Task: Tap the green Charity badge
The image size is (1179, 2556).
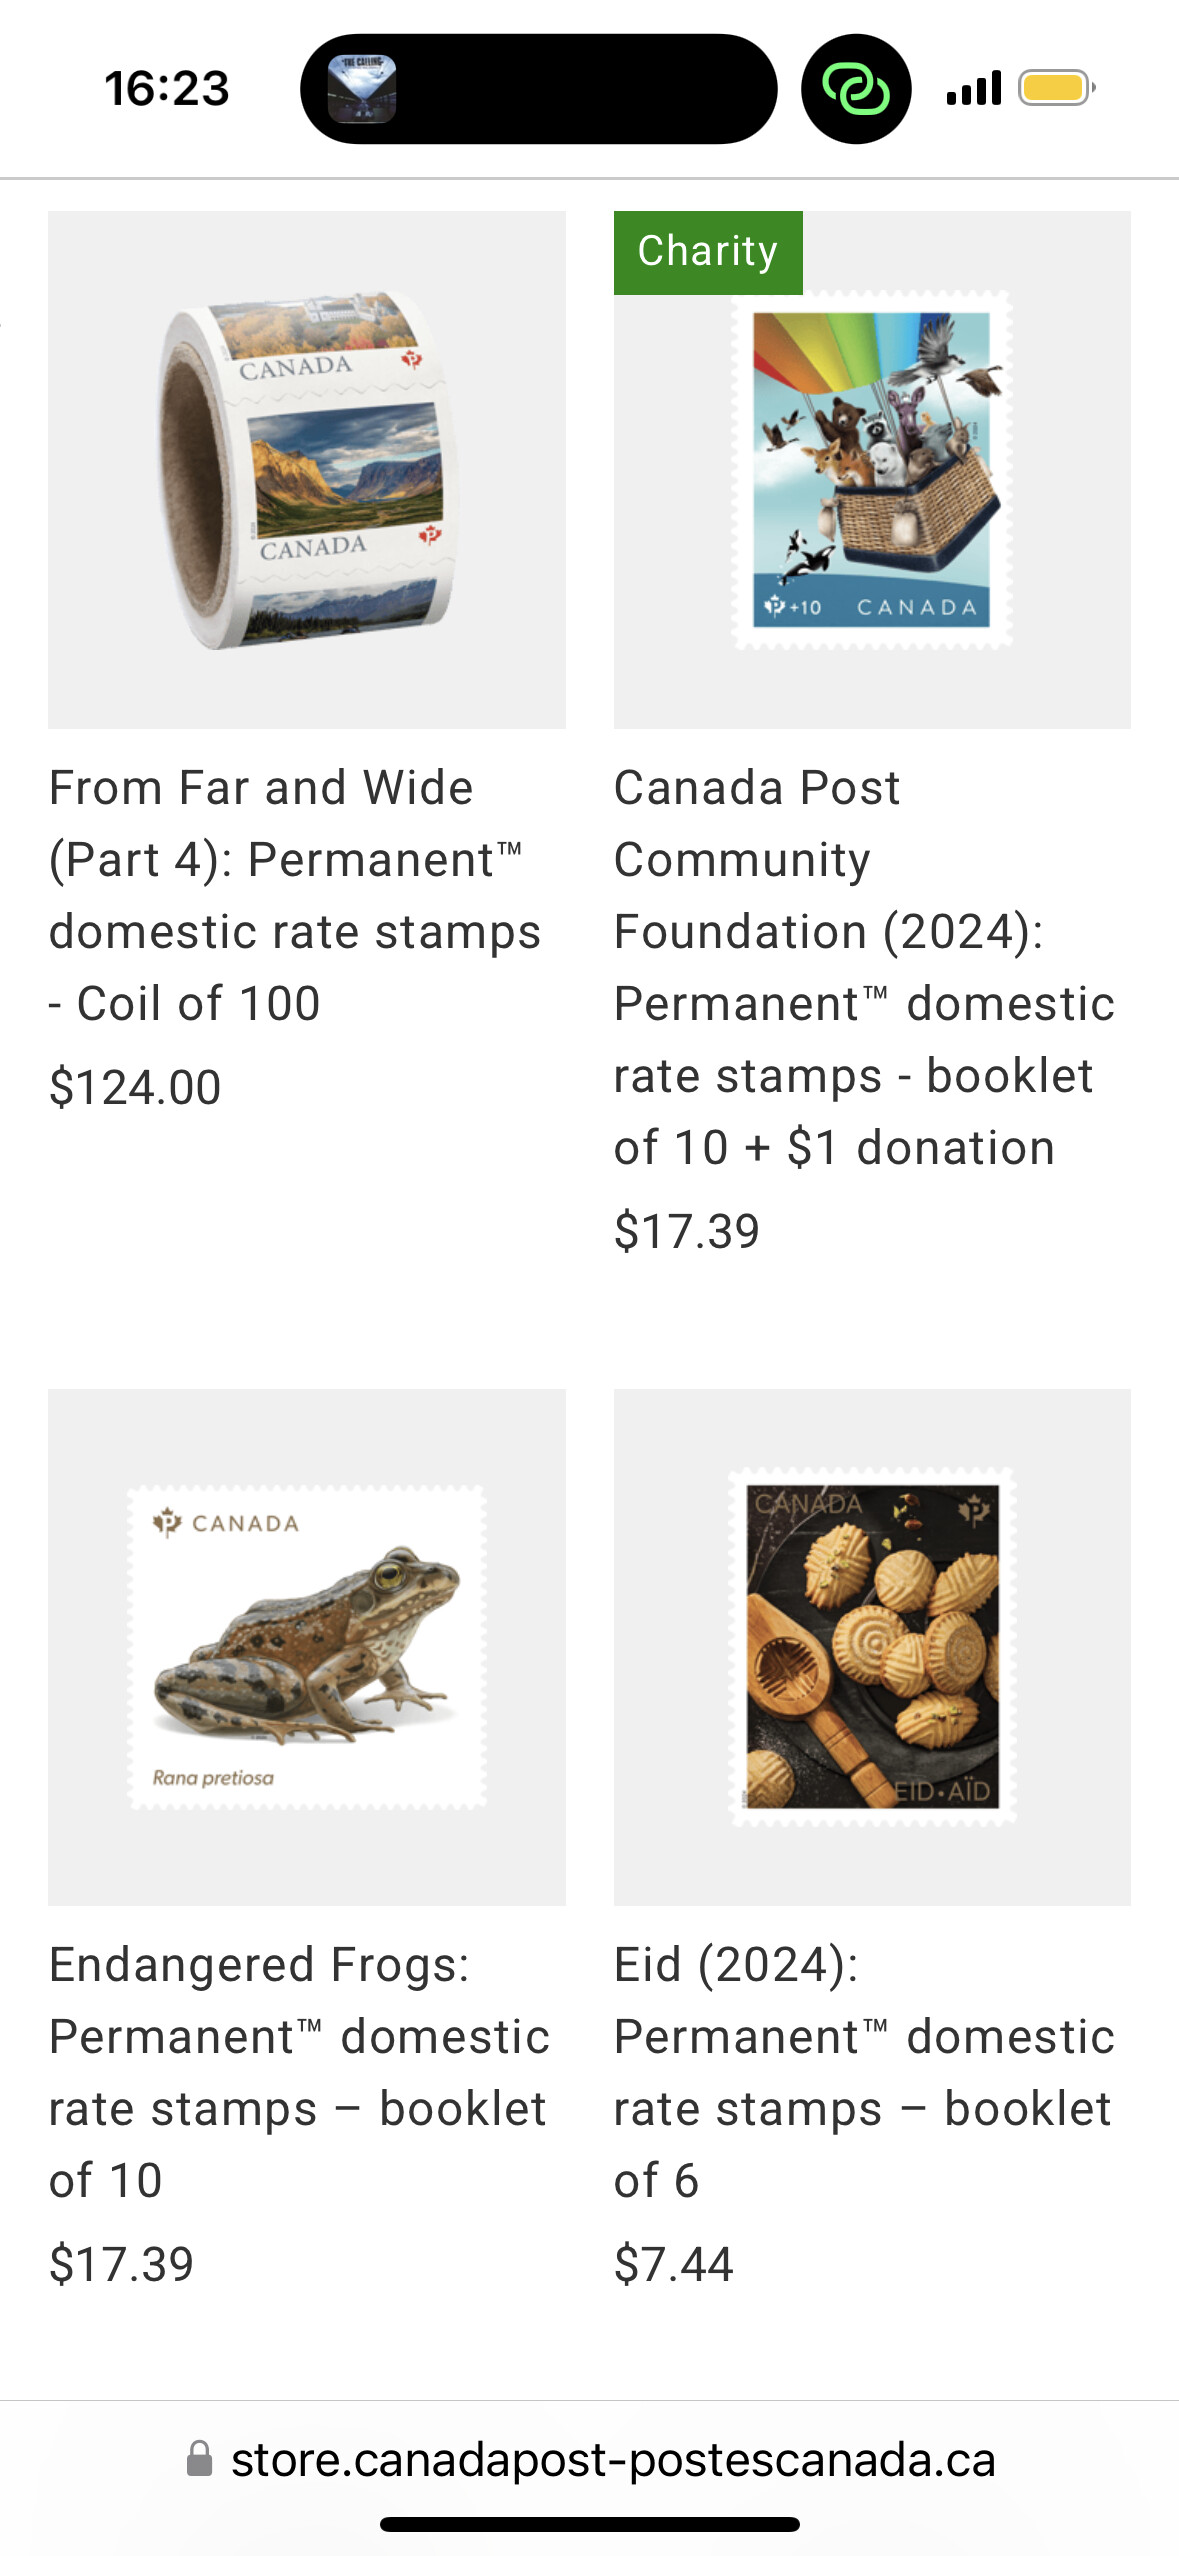Action: coord(707,252)
